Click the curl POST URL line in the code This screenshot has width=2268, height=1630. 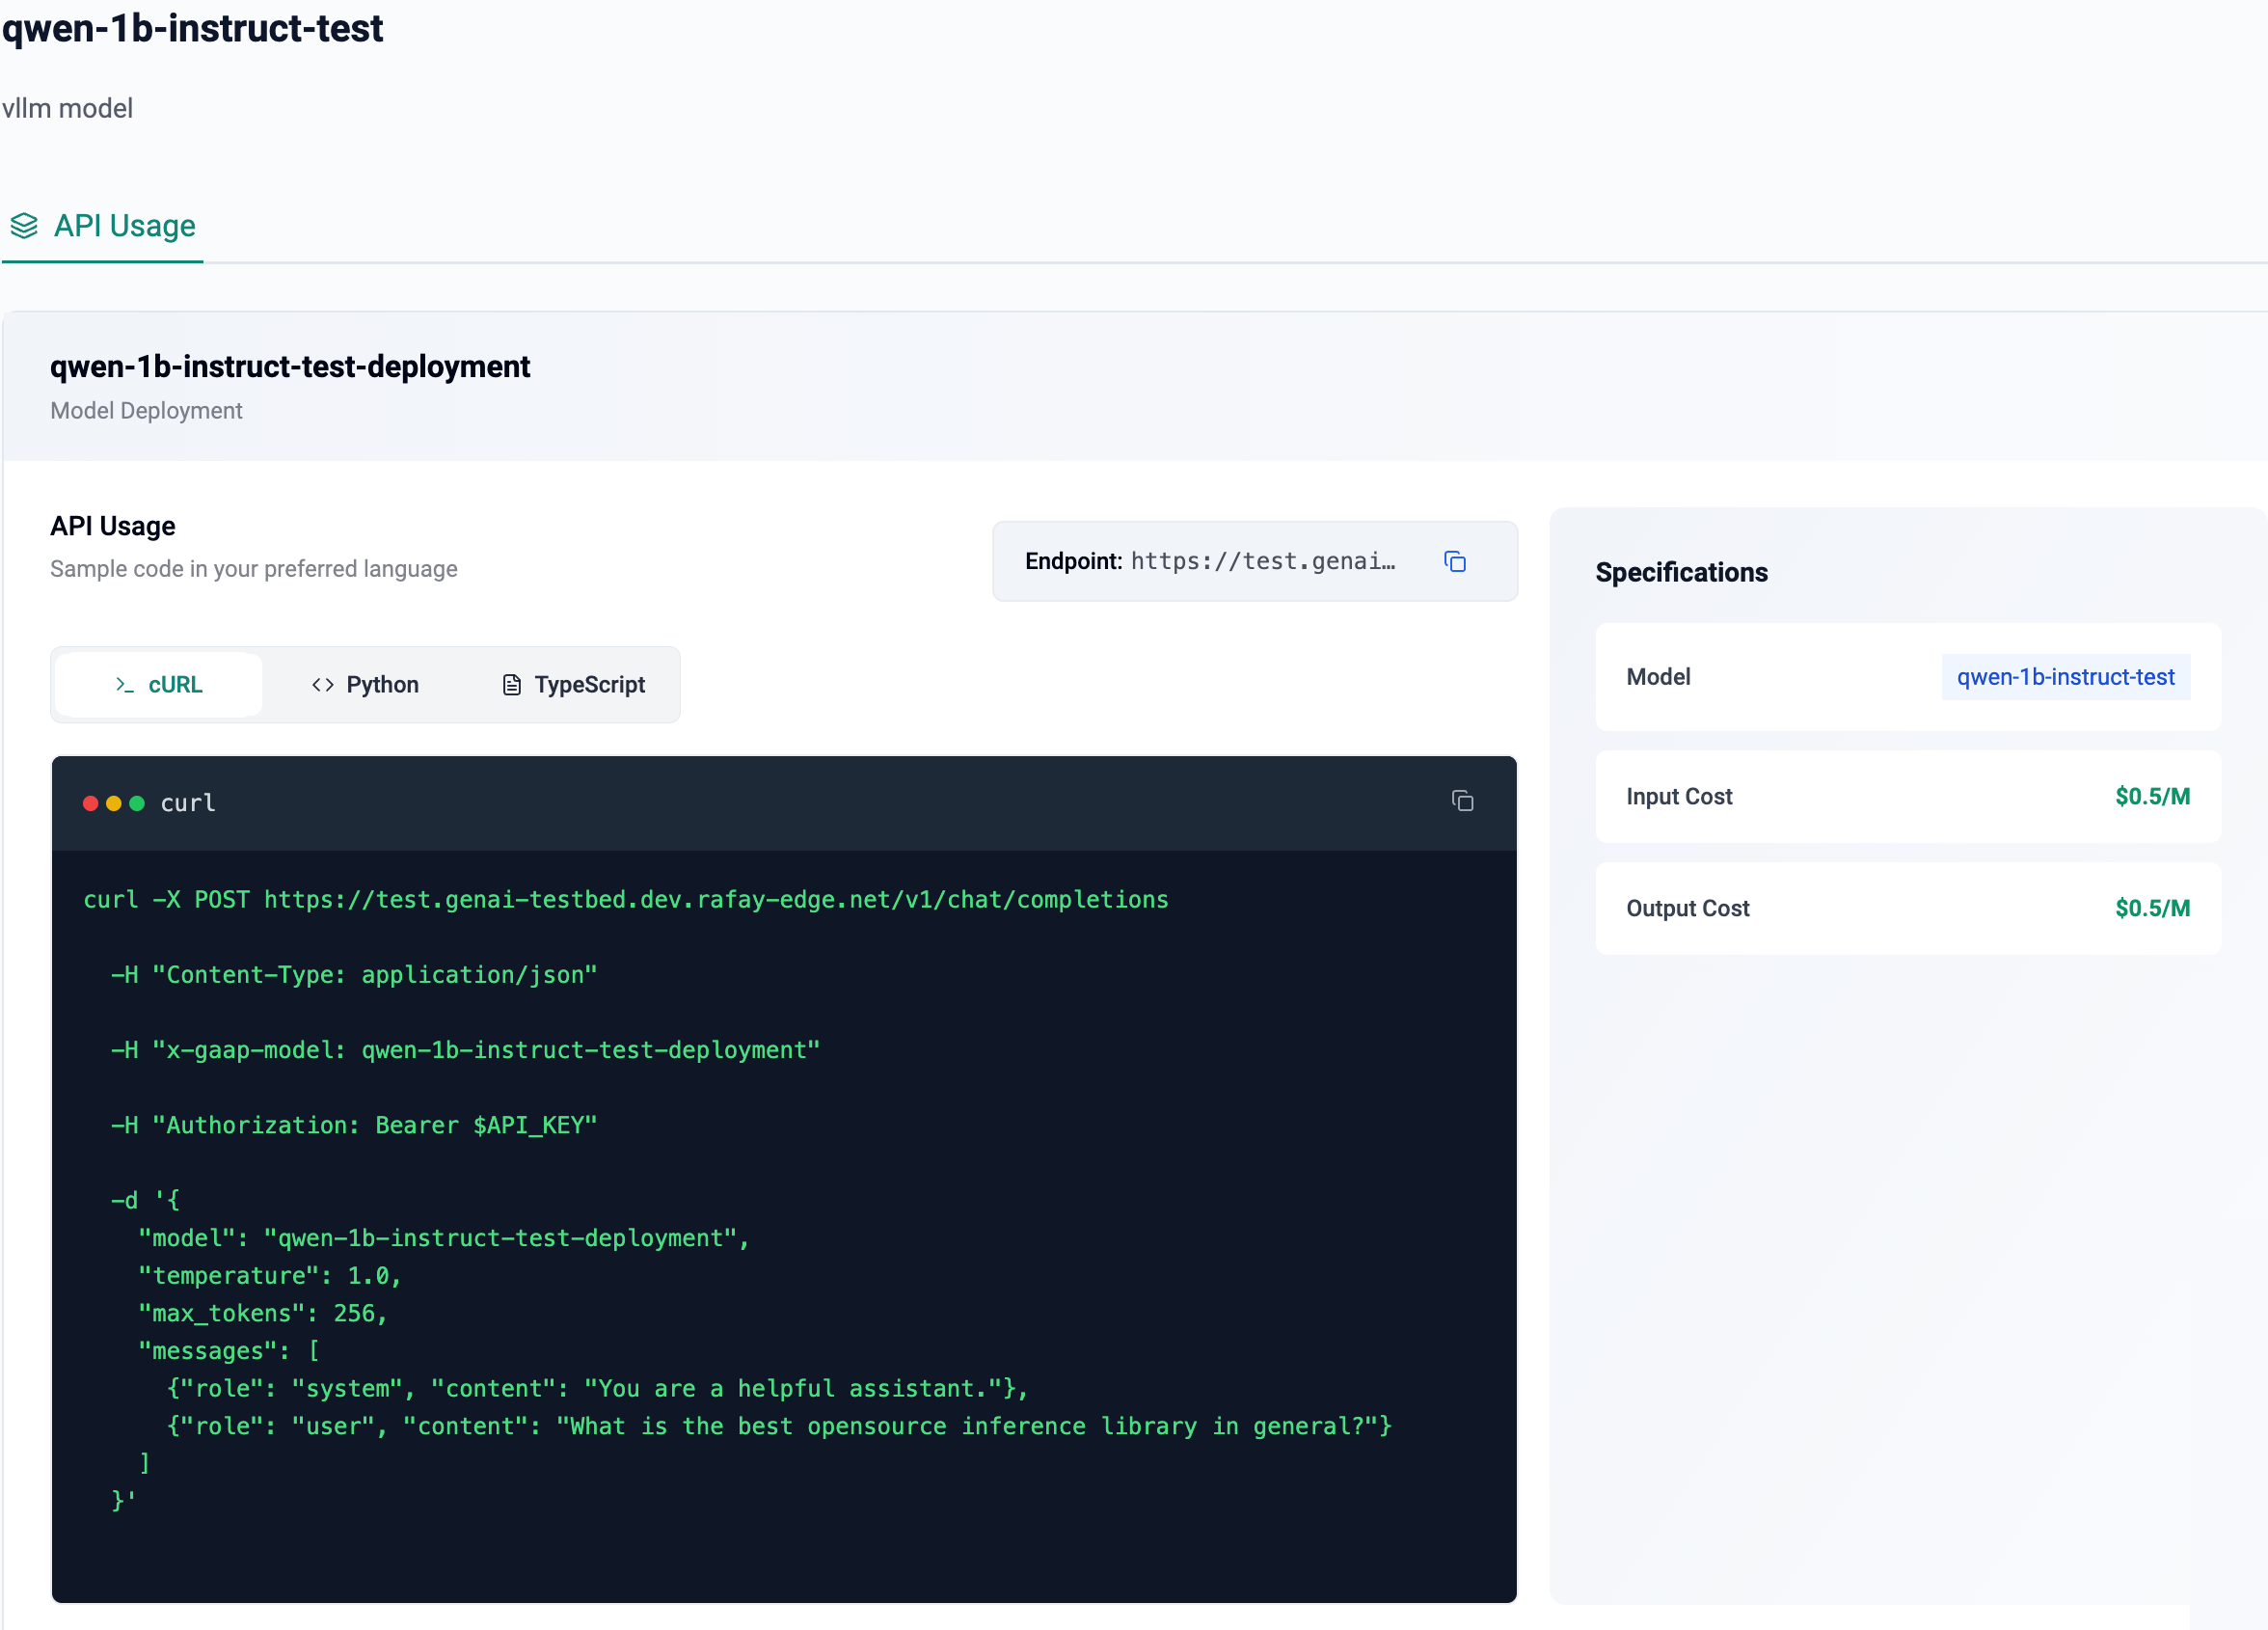click(625, 900)
